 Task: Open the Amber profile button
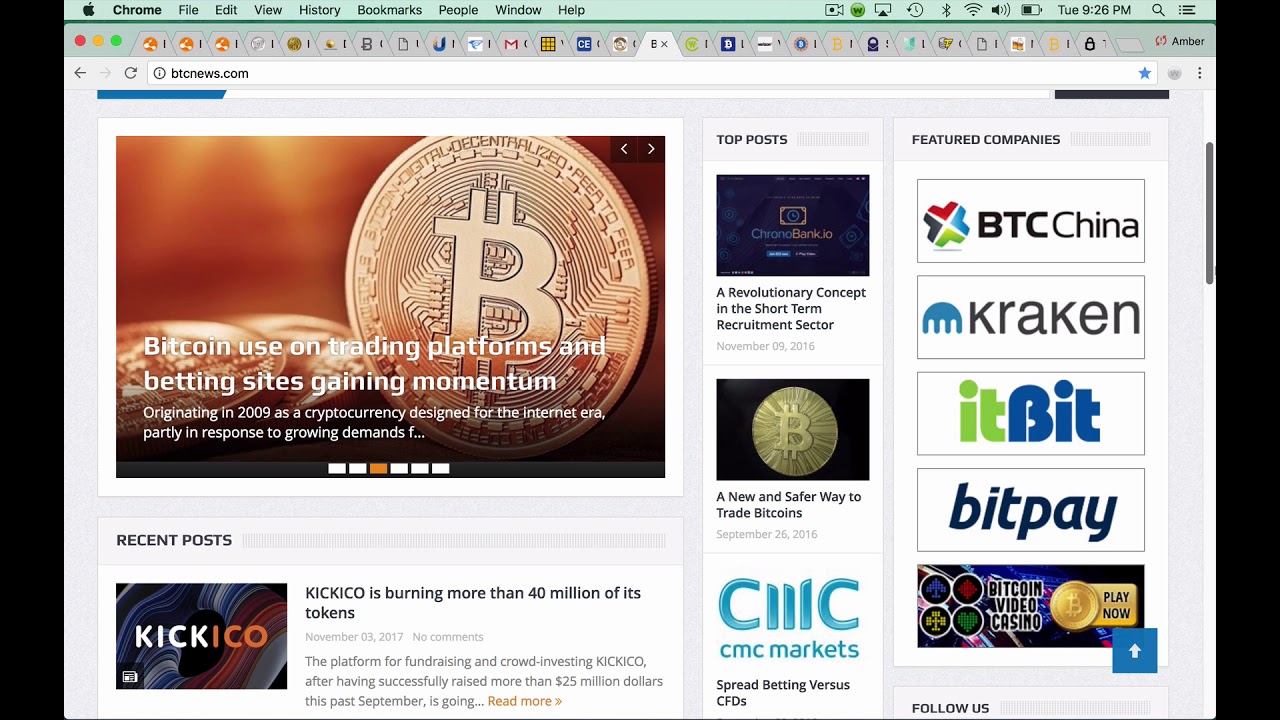[x=1180, y=41]
